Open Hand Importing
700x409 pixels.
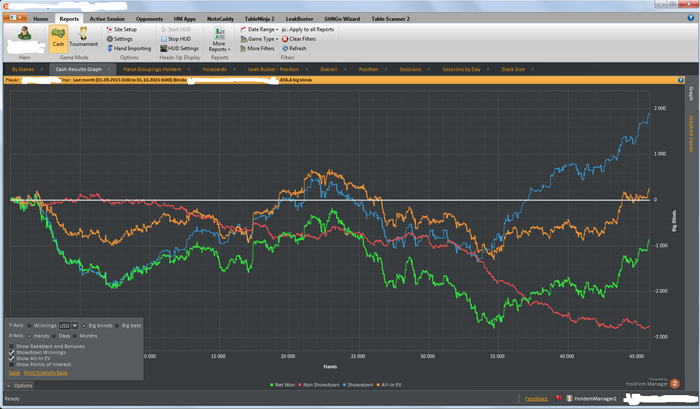(x=129, y=48)
